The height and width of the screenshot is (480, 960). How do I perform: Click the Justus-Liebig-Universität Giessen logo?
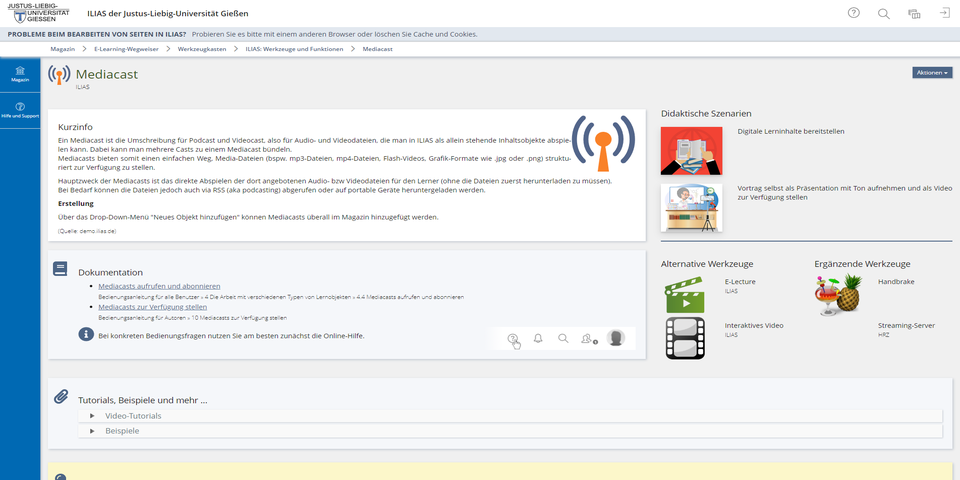(38, 12)
